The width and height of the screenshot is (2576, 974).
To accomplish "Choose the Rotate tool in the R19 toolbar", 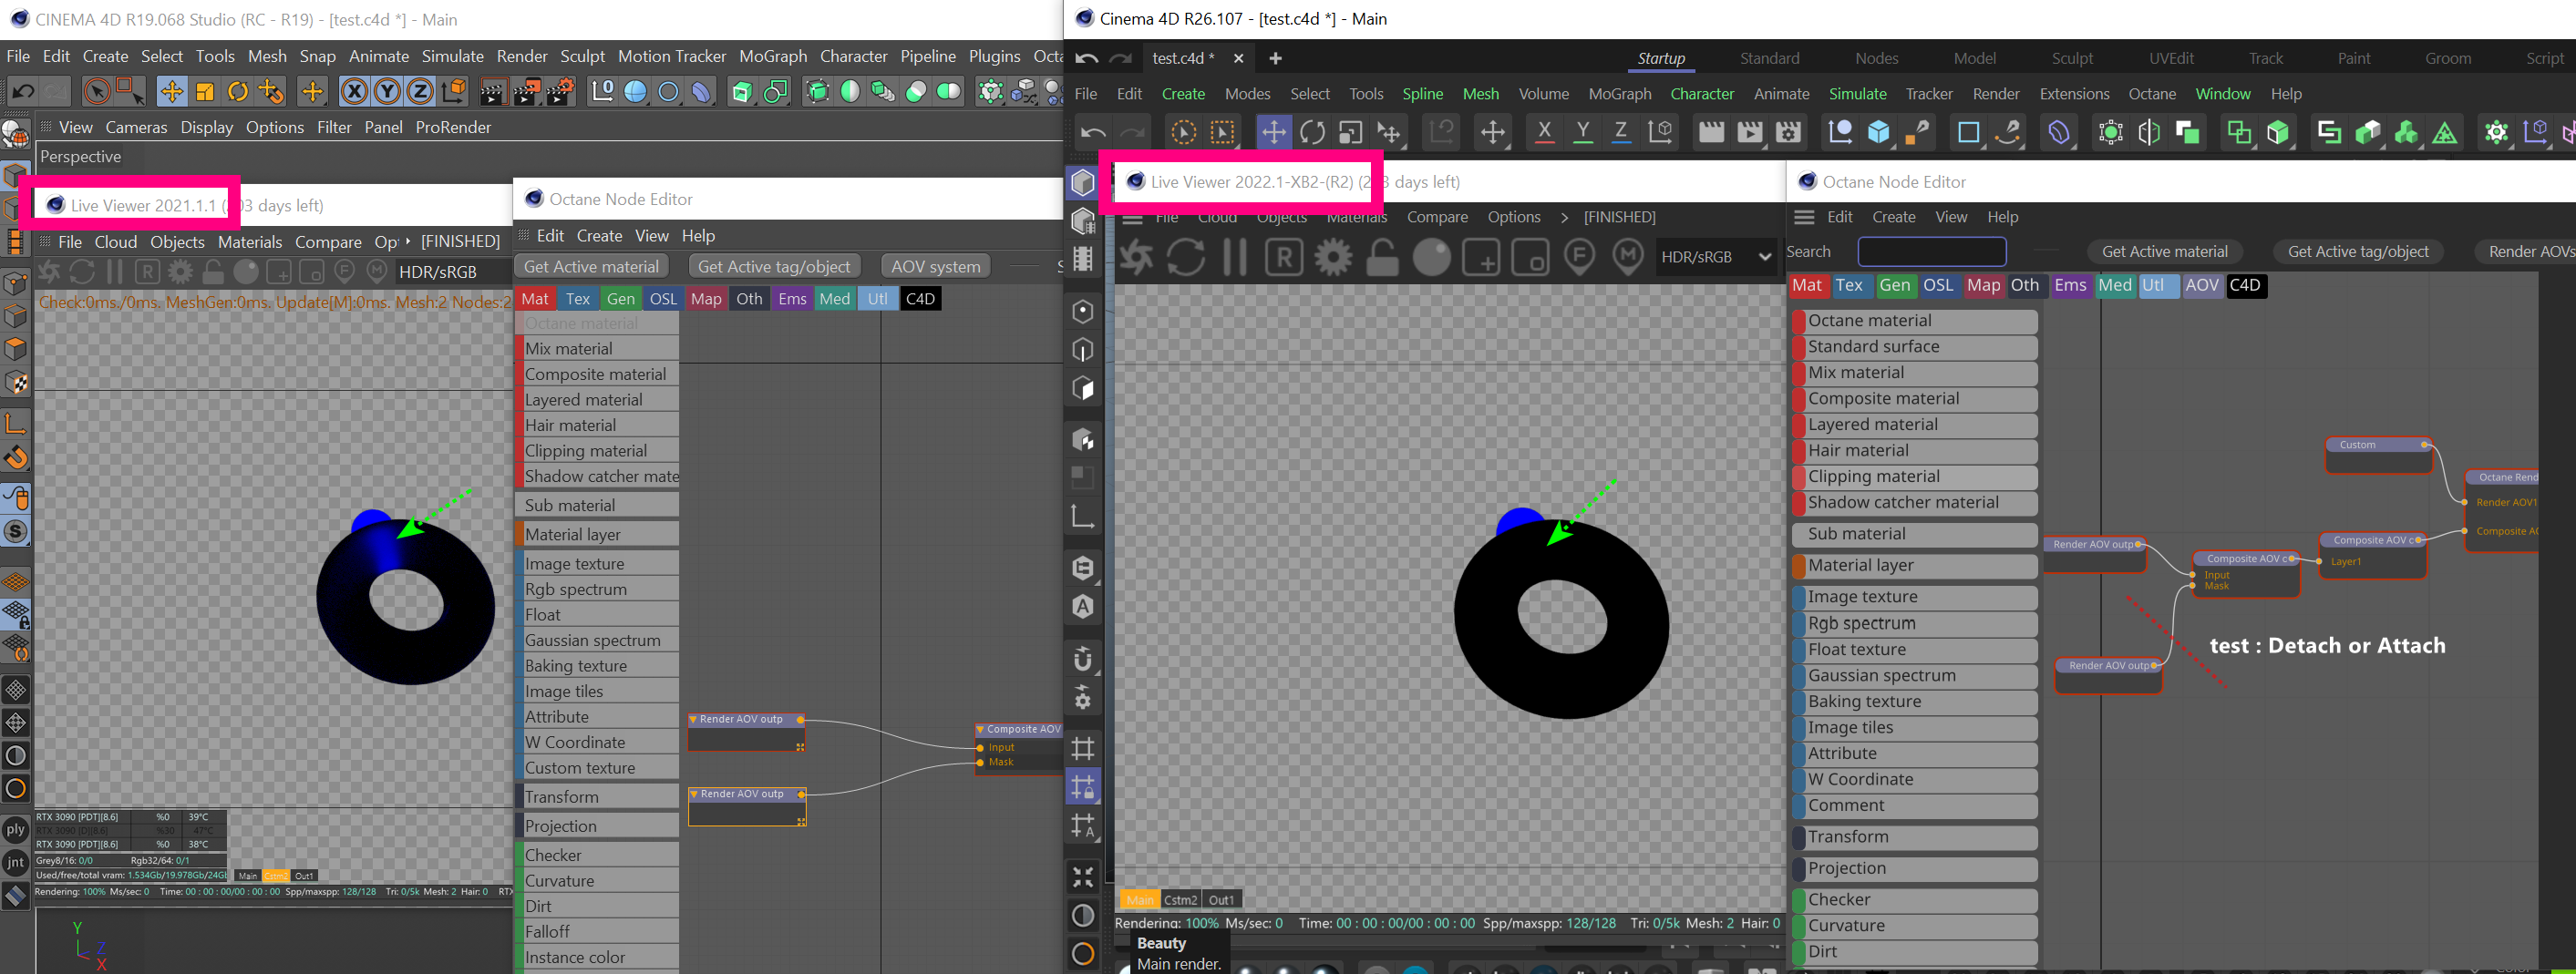I will click(238, 92).
